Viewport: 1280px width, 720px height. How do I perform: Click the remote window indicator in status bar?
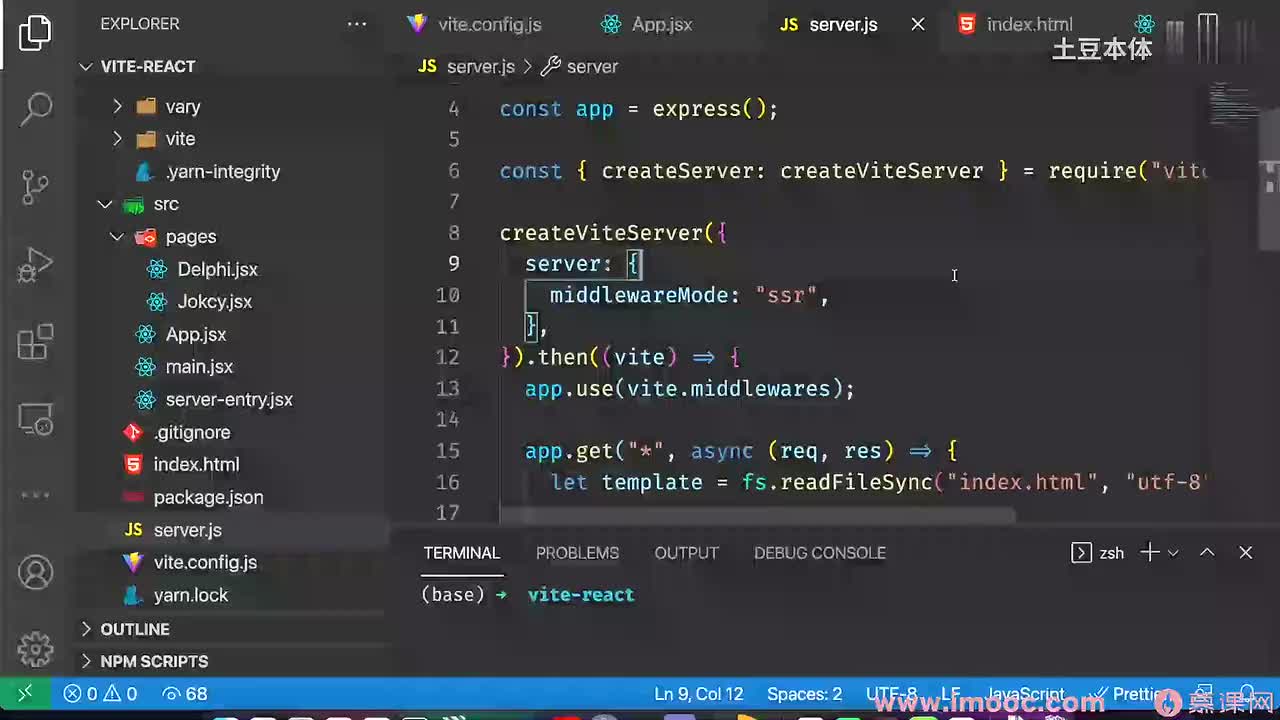(25, 694)
